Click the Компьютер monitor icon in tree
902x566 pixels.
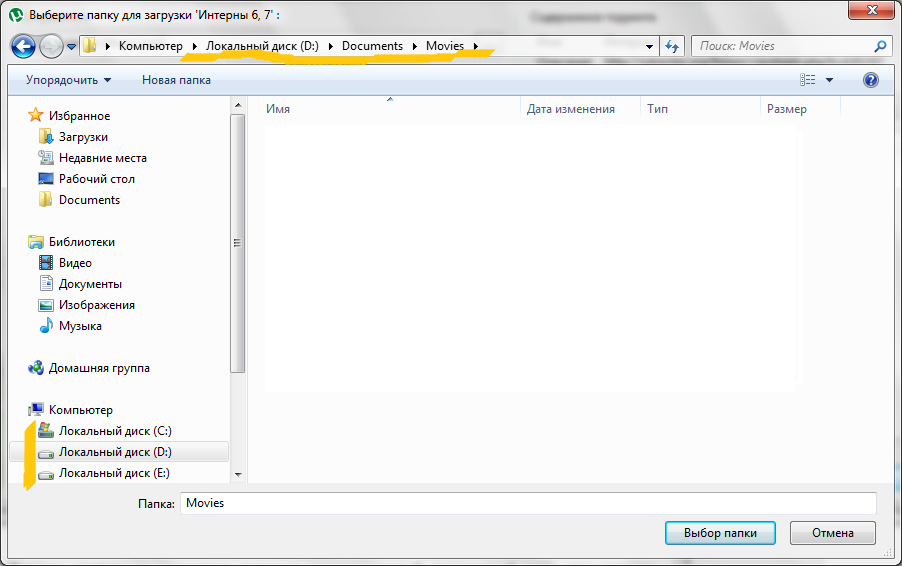[36, 409]
